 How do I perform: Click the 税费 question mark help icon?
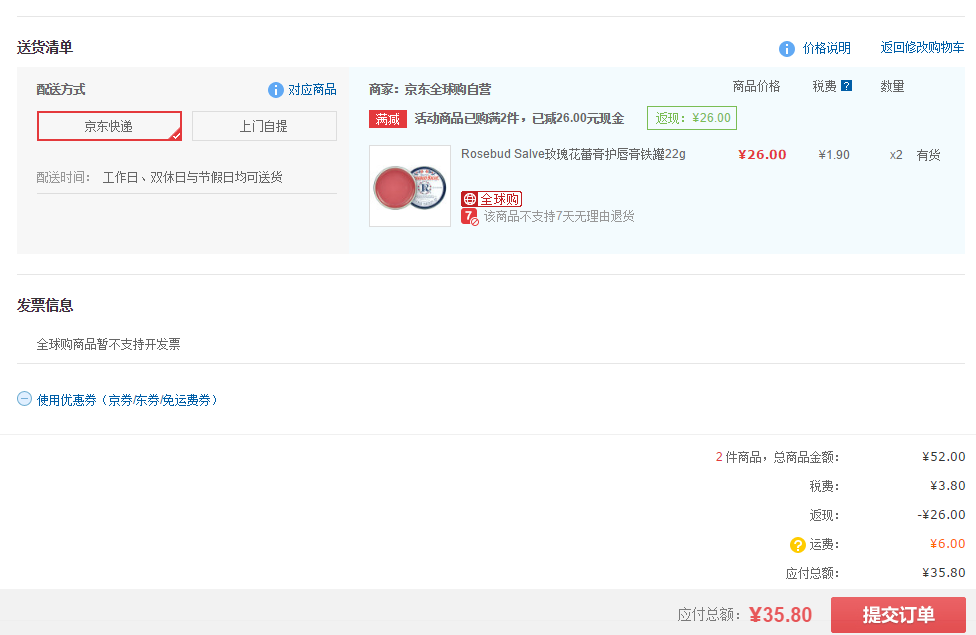pos(846,86)
